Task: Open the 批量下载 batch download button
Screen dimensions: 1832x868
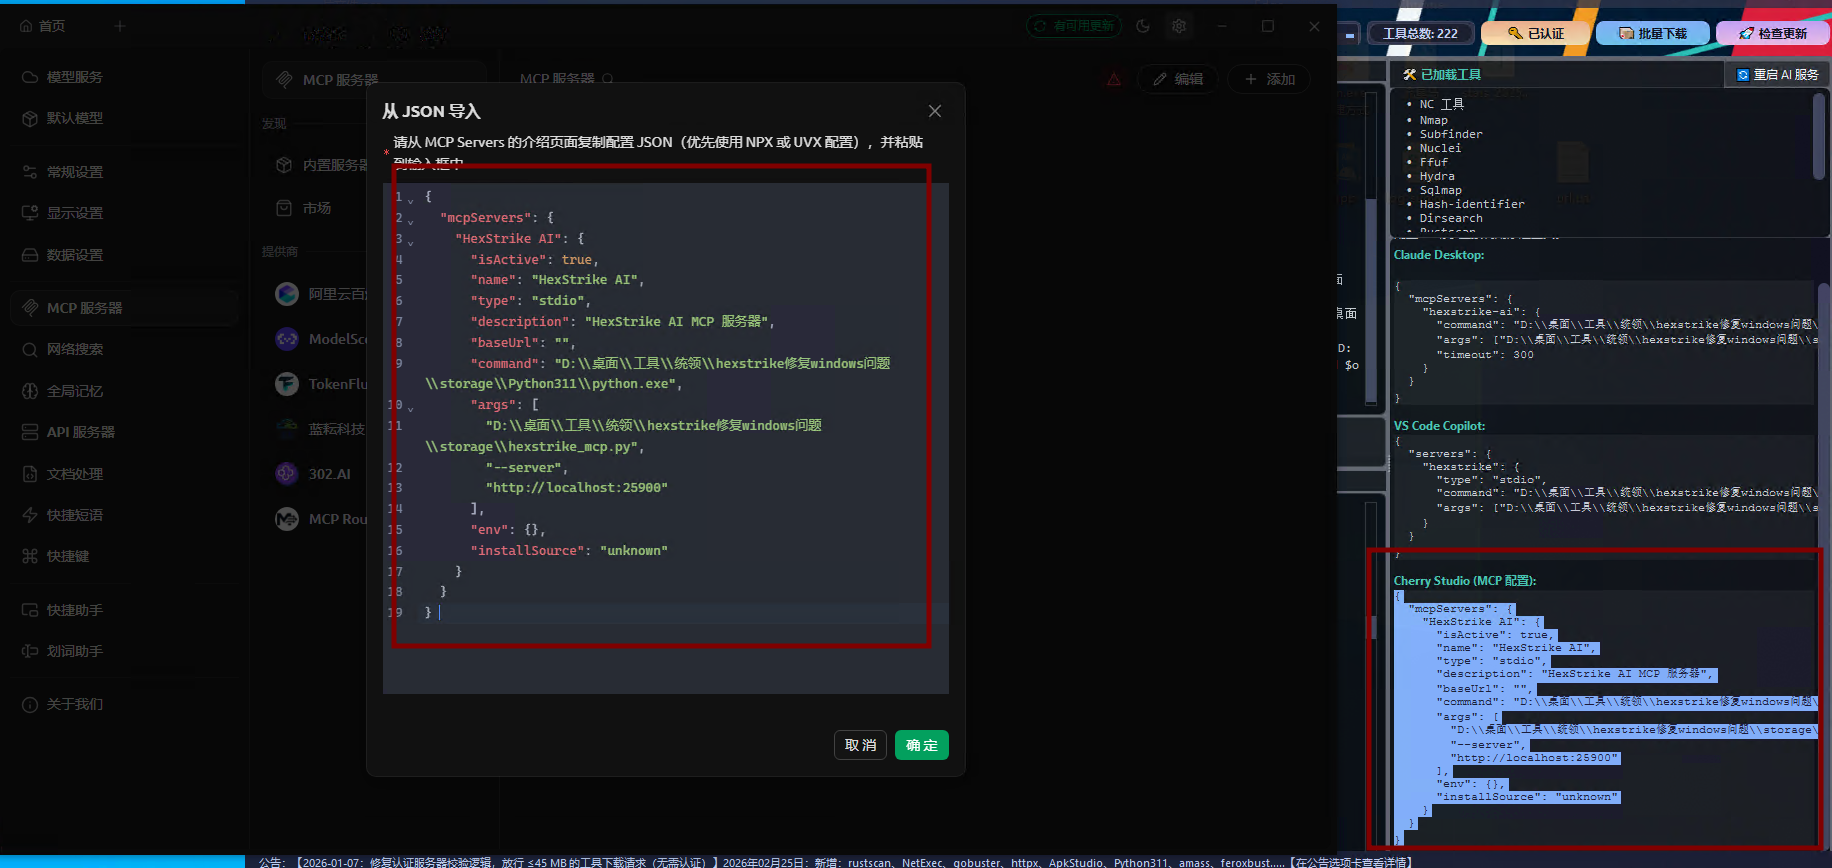Action: click(x=1652, y=33)
